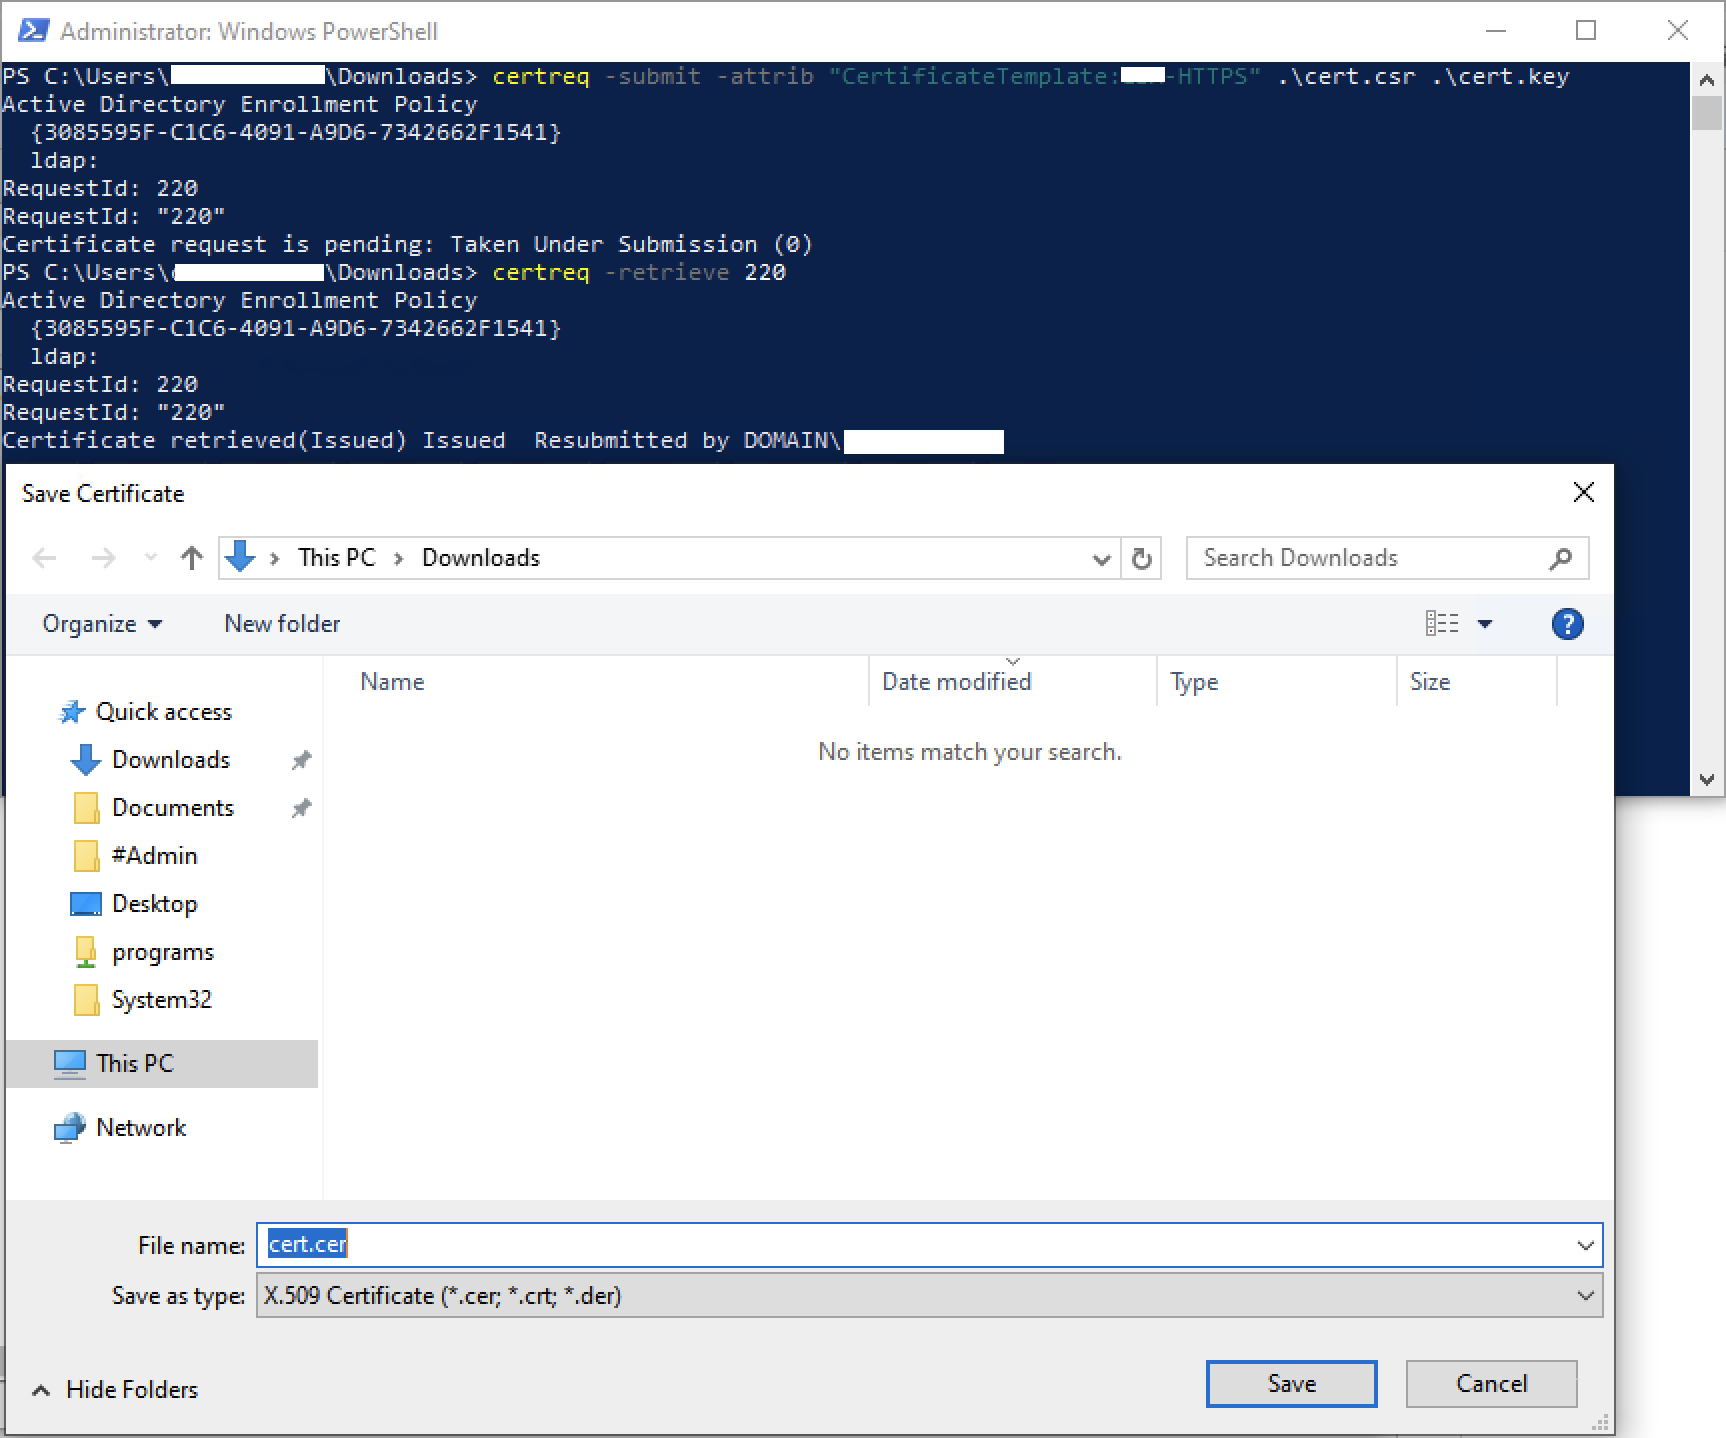
Task: Click PowerShell scrollbar down arrow
Action: point(1707,780)
